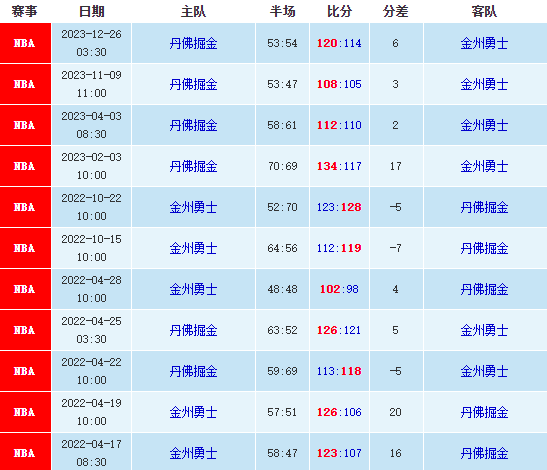This screenshot has height=470, width=547.
Task: Click the score 108:105
Action: pos(339,84)
